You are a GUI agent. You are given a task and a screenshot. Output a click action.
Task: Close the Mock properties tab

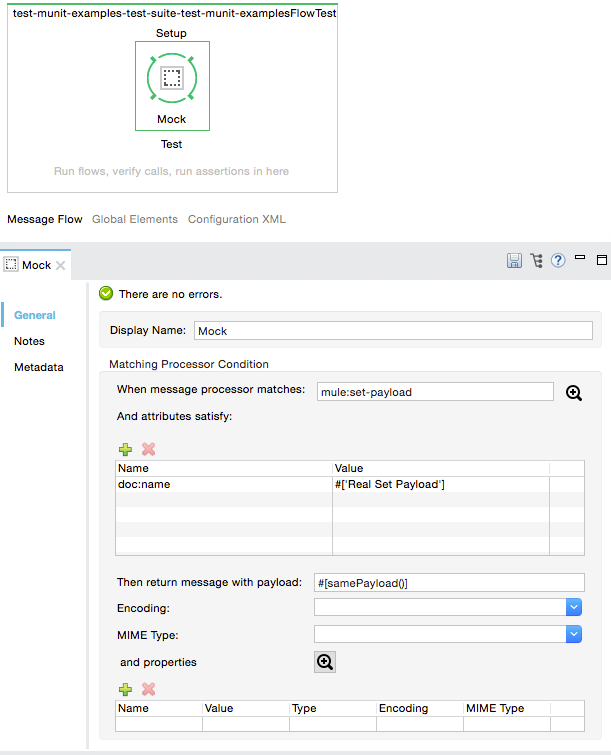pos(60,265)
